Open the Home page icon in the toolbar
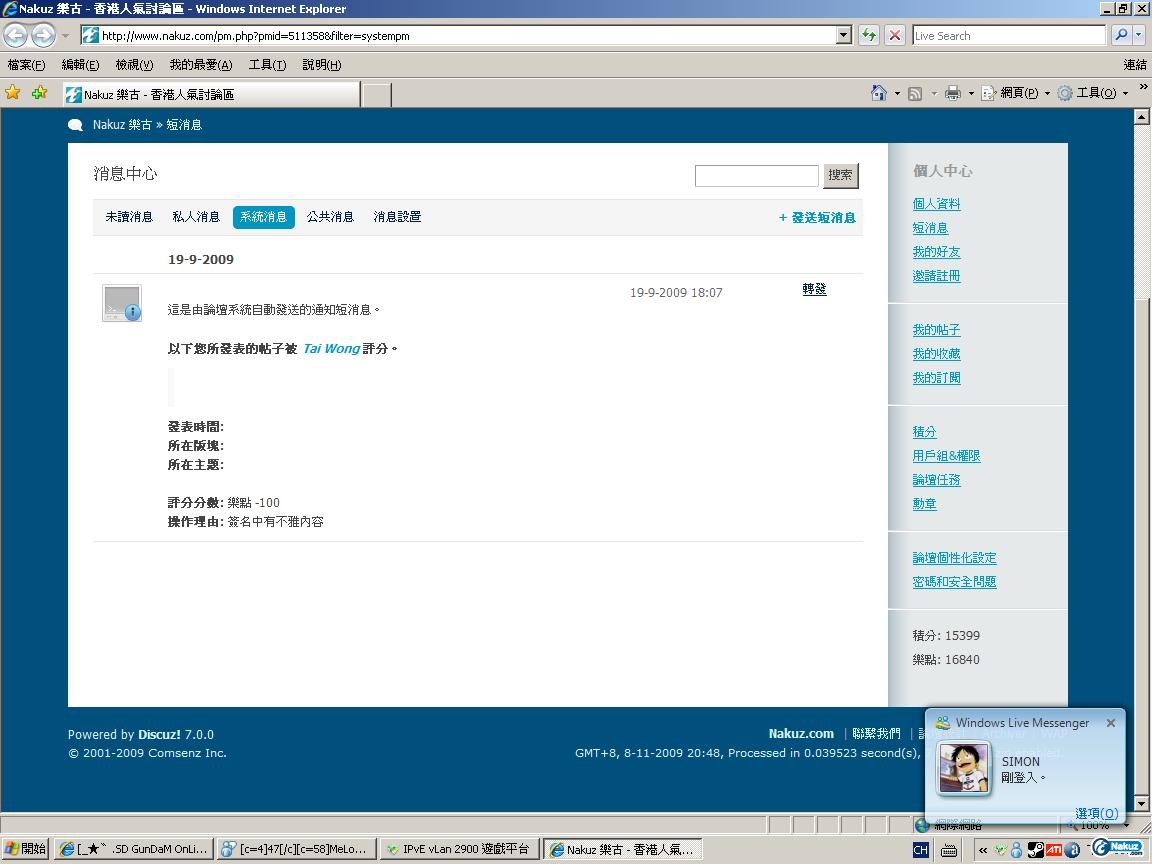1152x864 pixels. 879,93
